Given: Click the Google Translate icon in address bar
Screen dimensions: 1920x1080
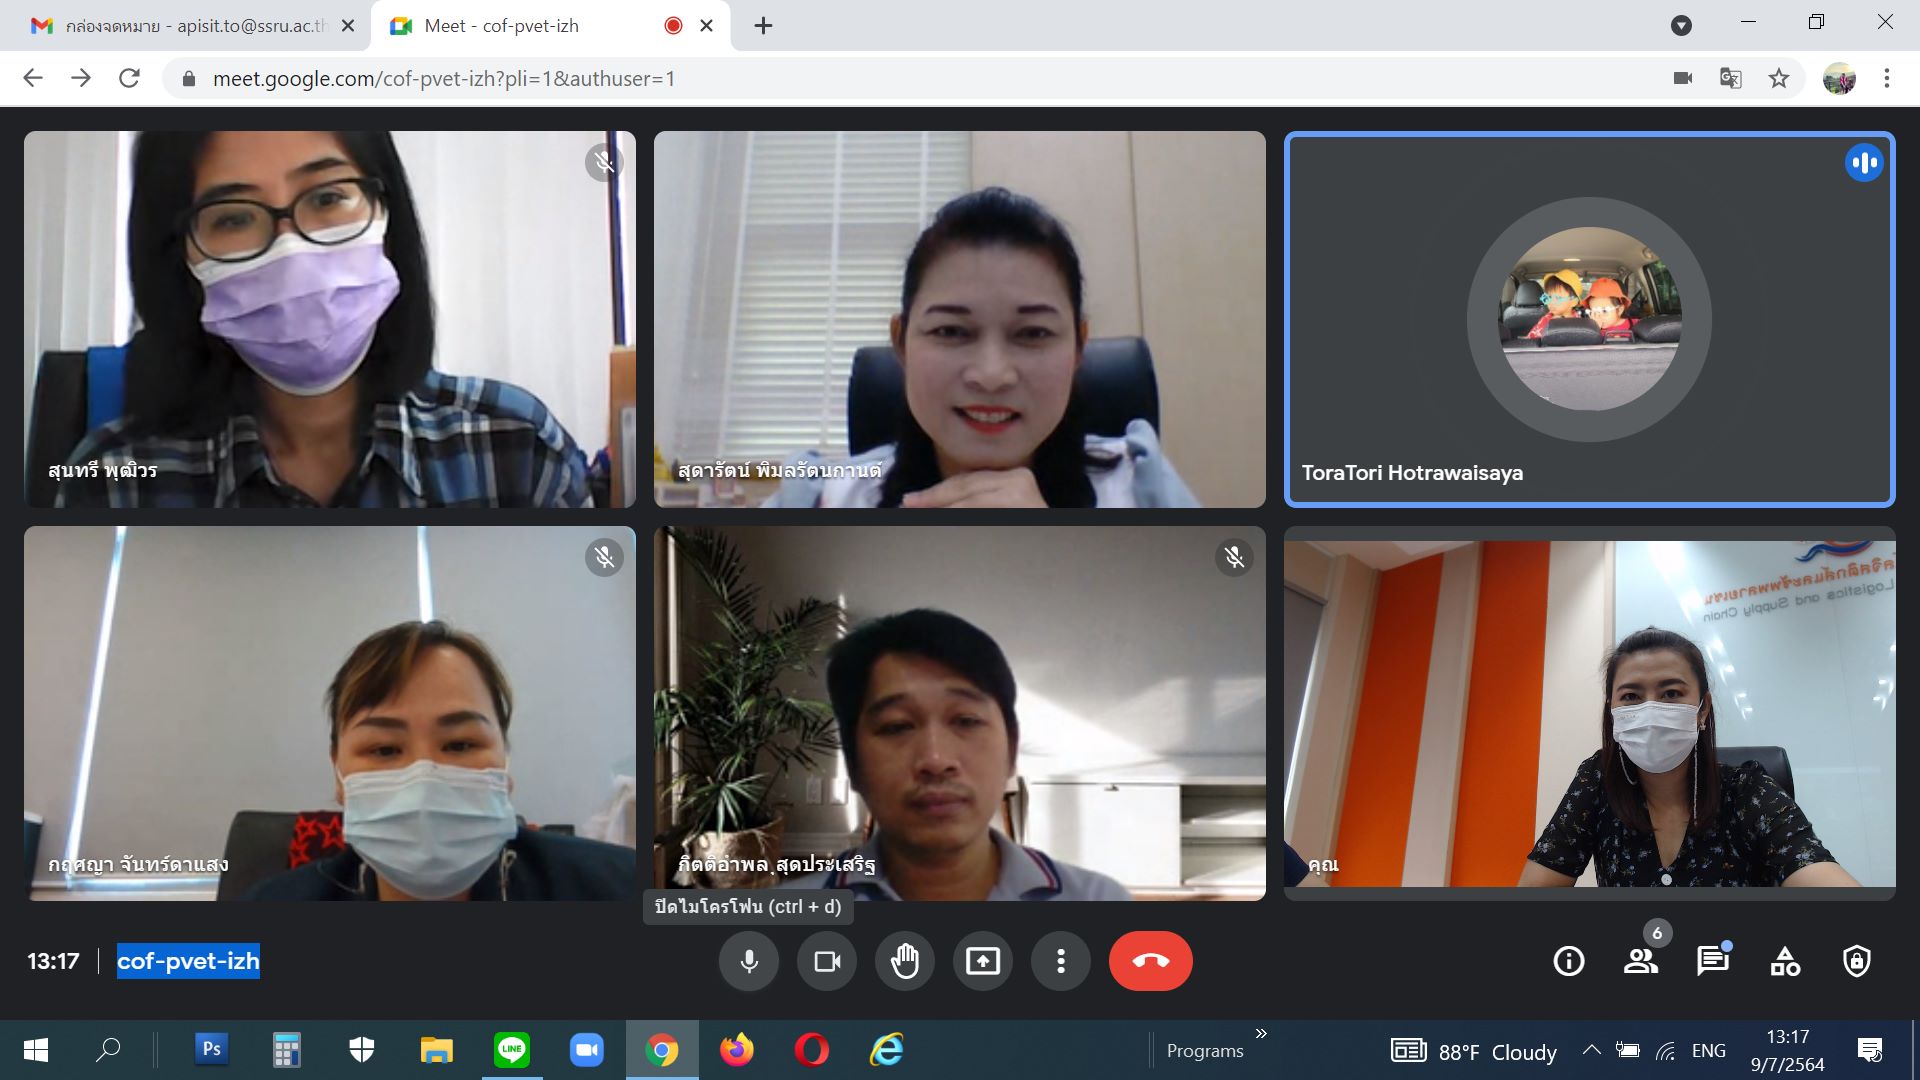Looking at the screenshot, I should 1730,78.
